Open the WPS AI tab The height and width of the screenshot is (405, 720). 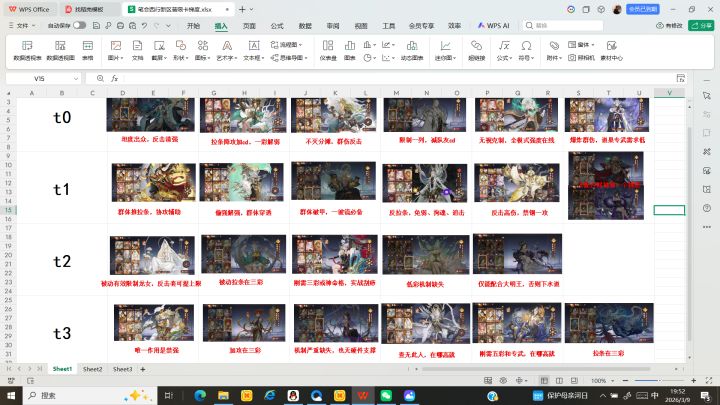(494, 26)
